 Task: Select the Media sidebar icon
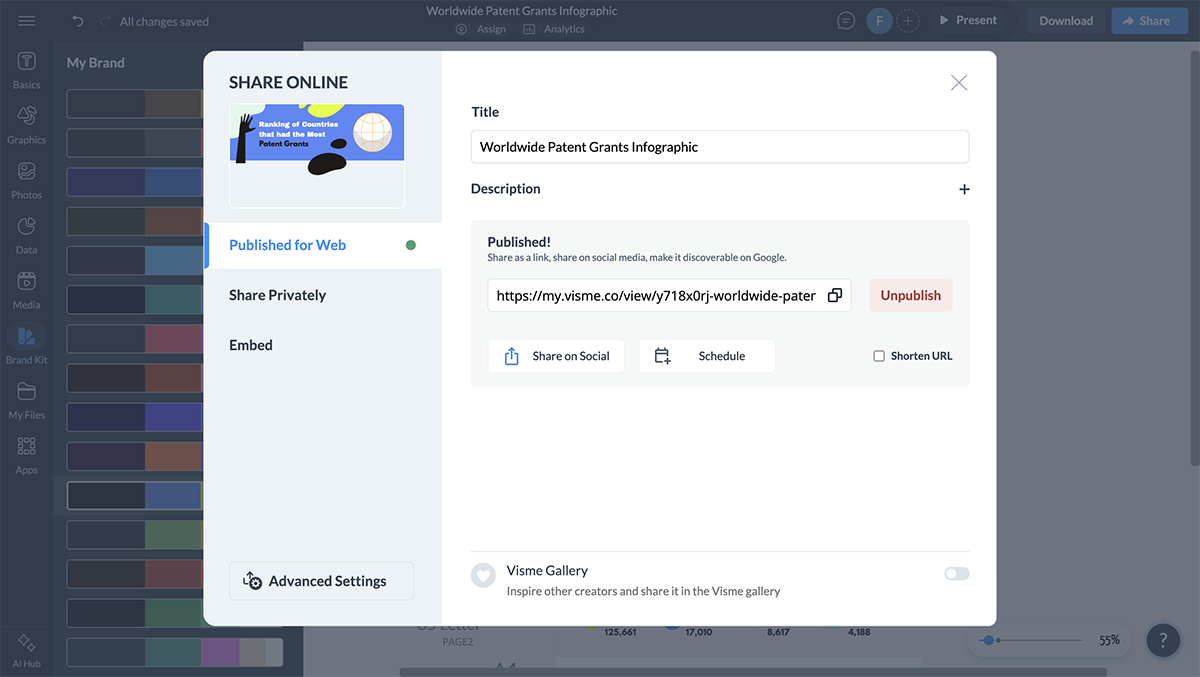click(x=26, y=286)
